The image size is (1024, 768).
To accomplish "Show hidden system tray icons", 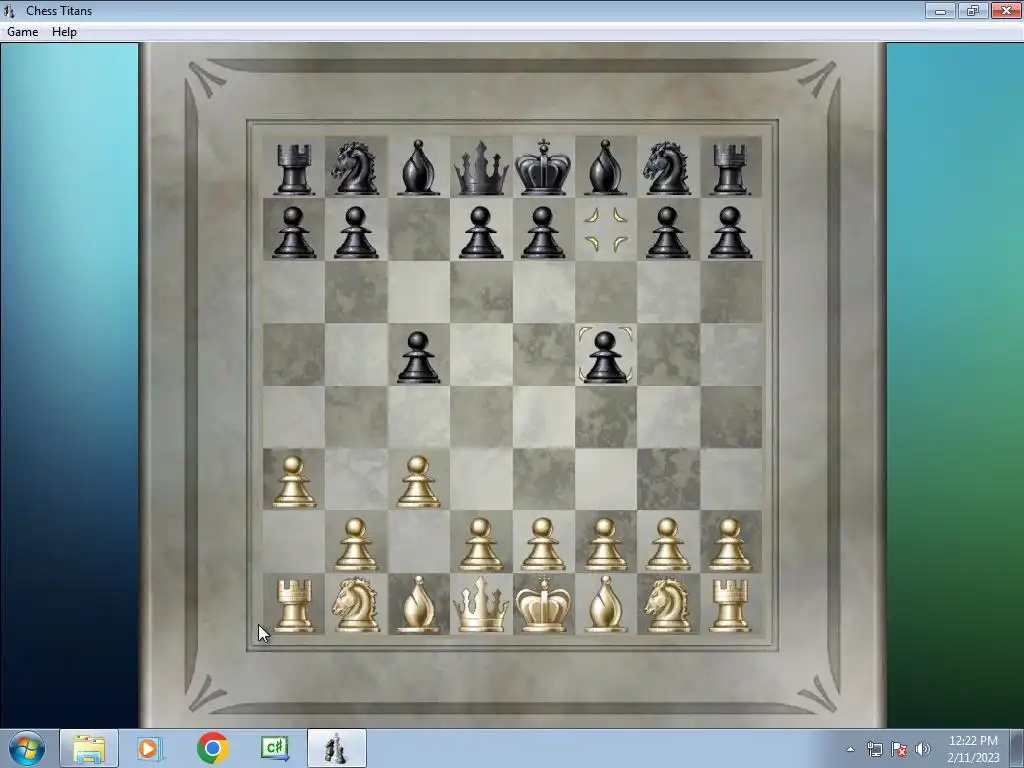I will [x=850, y=749].
